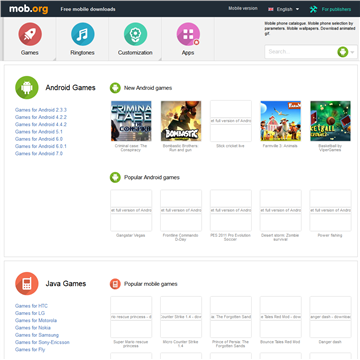Open Games for Samsung
360x360 pixels.
point(37,335)
